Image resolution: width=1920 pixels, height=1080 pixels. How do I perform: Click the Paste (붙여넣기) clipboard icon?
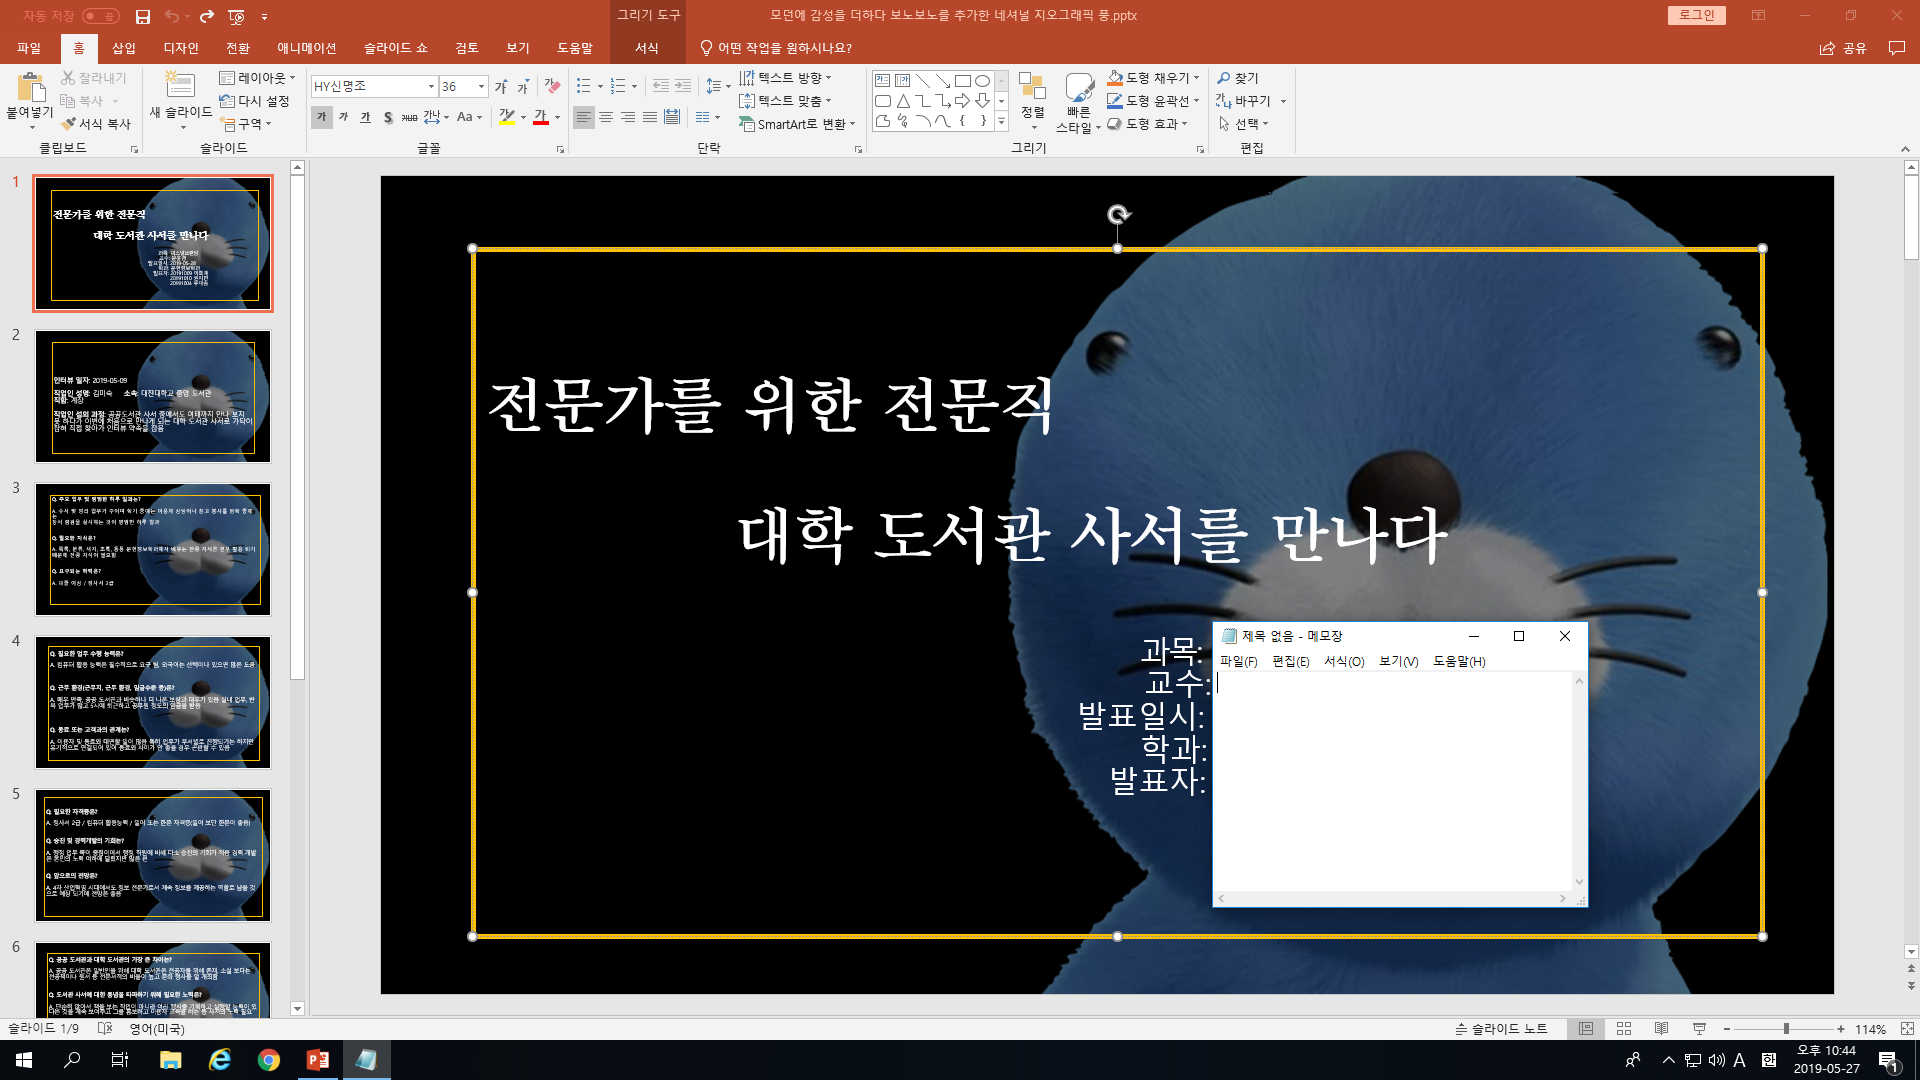30,88
